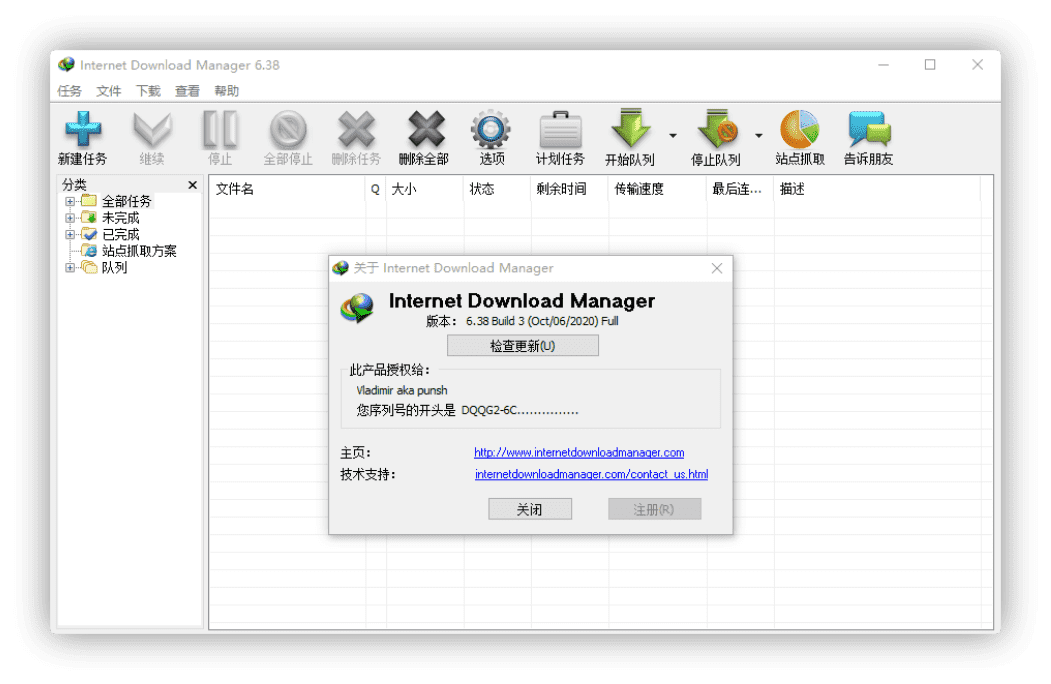Image resolution: width=1051 pixels, height=684 pixels.
Task: Open the 文件 menu
Action: 109,91
